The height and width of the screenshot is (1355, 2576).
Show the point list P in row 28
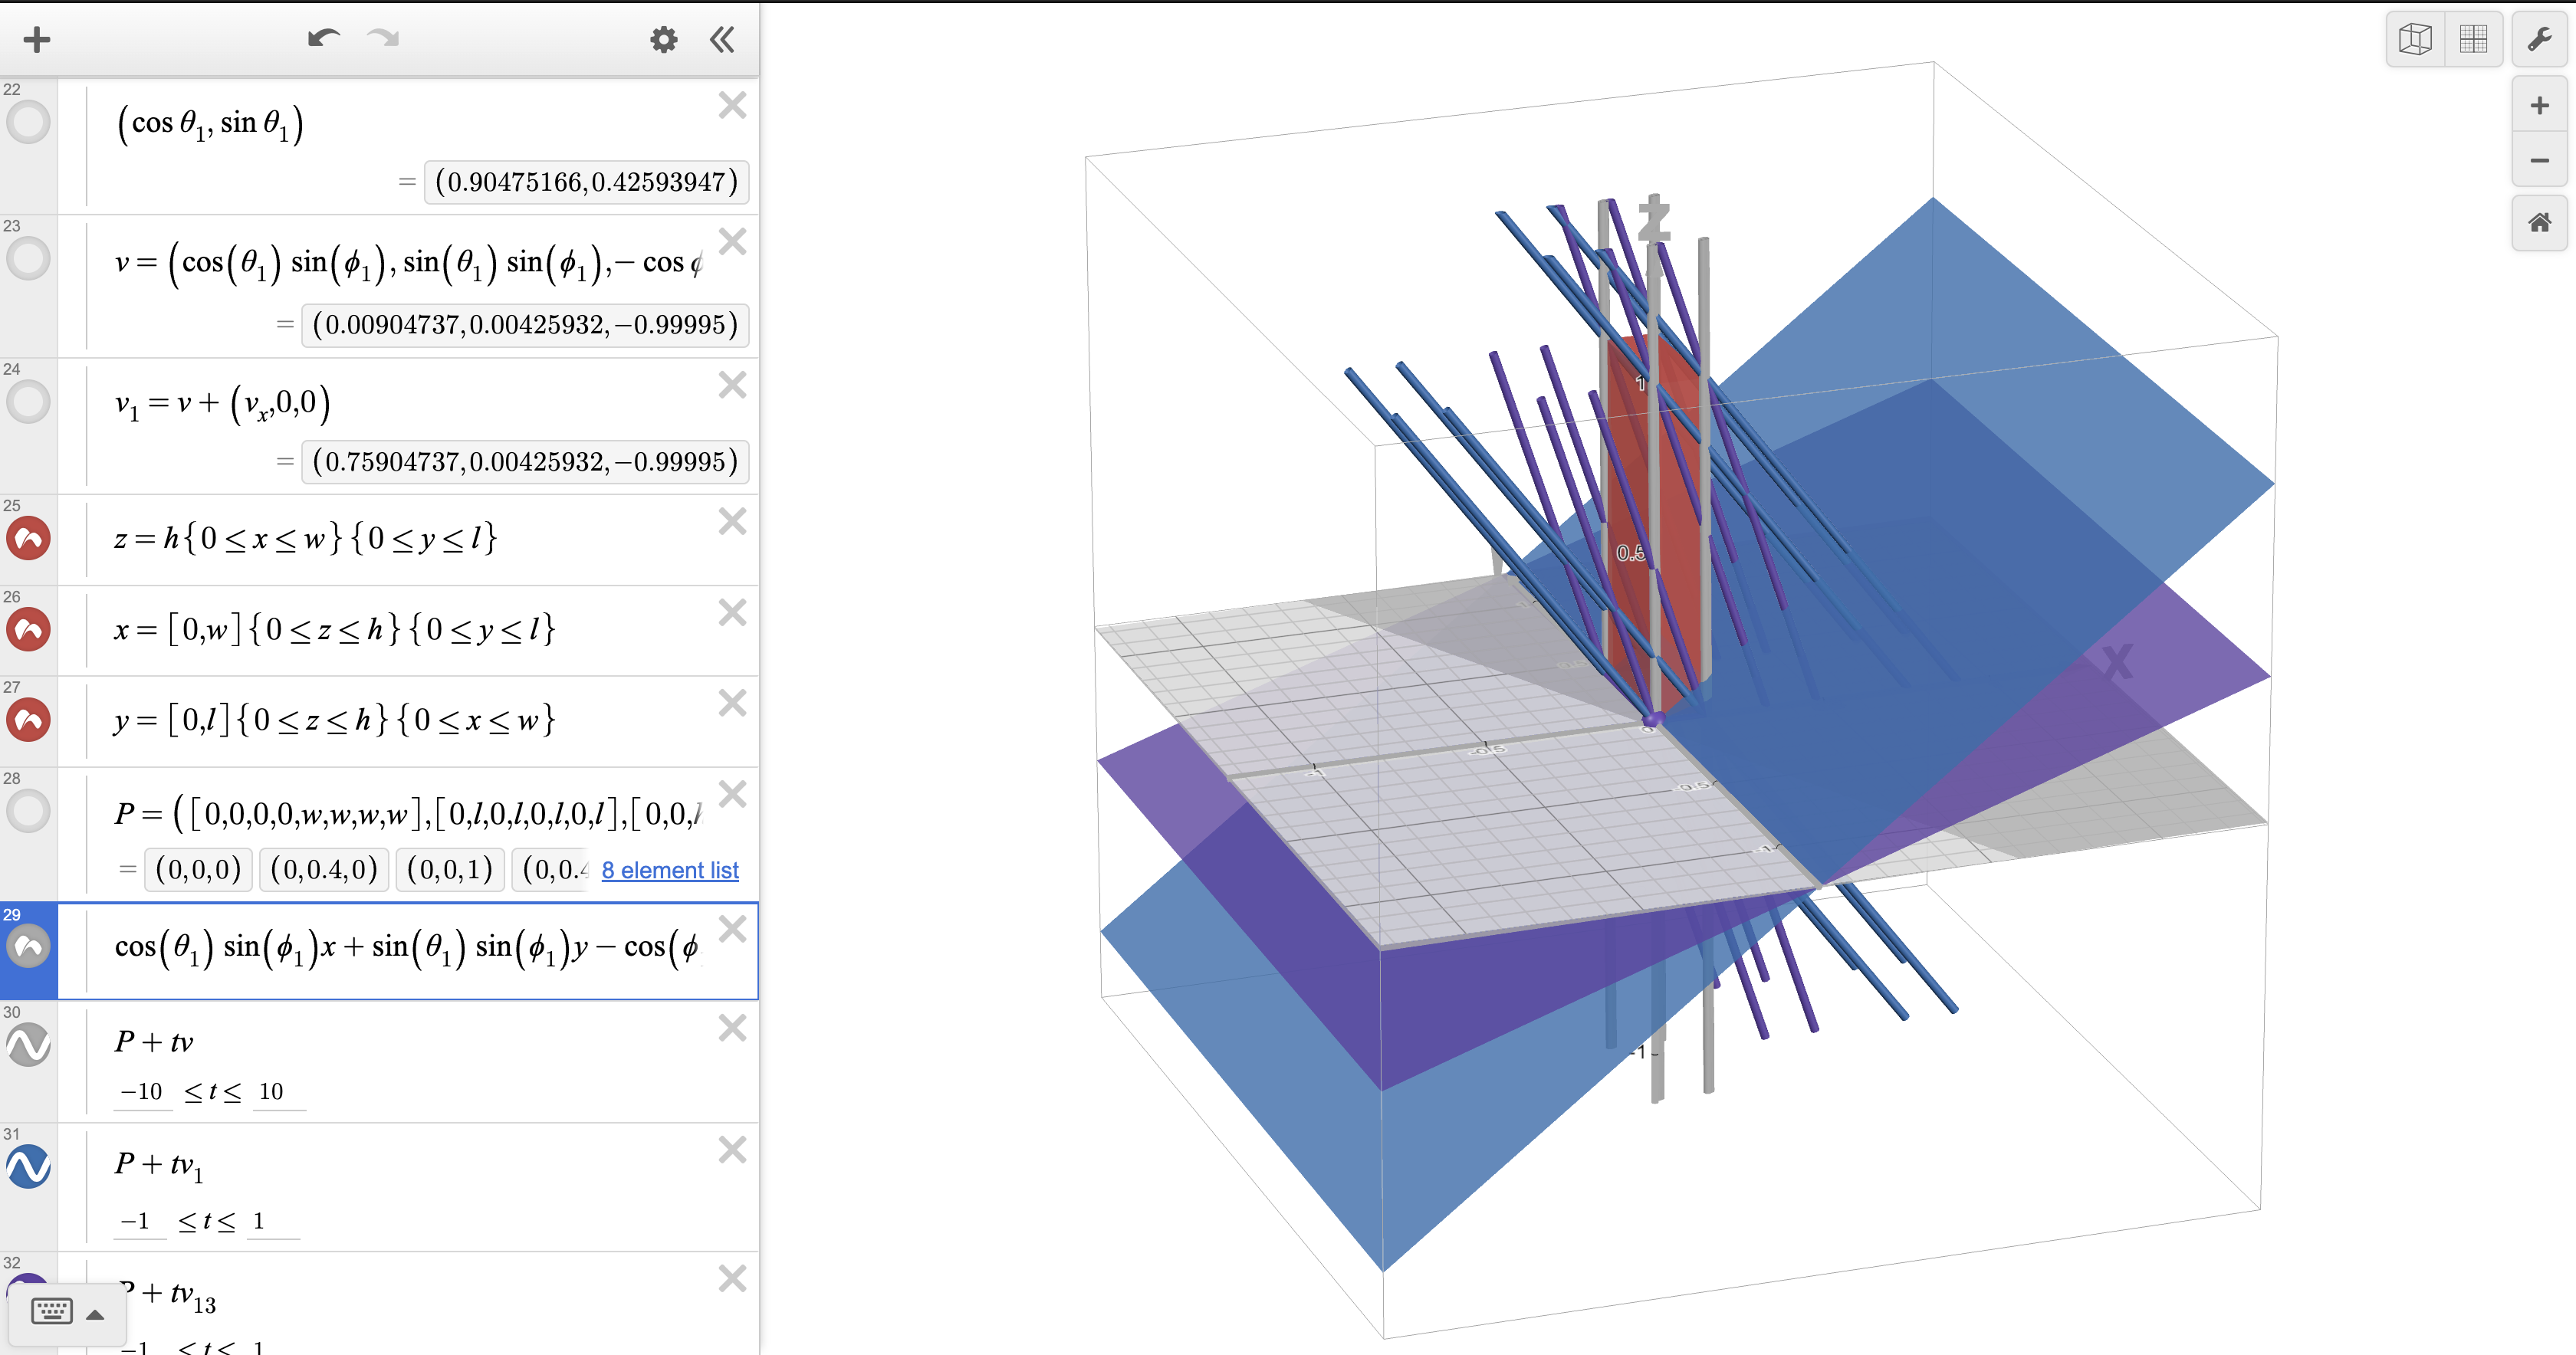28,810
